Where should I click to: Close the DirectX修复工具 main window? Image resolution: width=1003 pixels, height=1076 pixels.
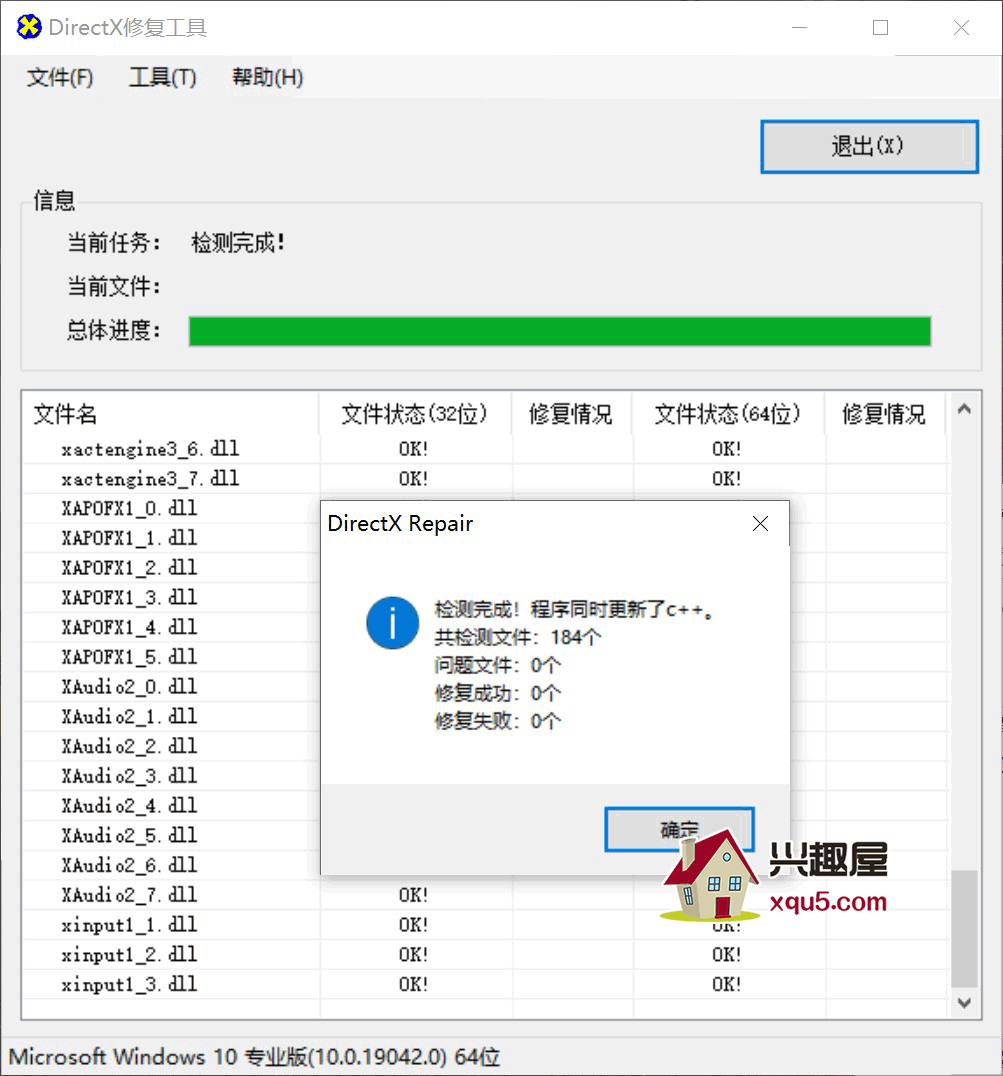pos(961,27)
